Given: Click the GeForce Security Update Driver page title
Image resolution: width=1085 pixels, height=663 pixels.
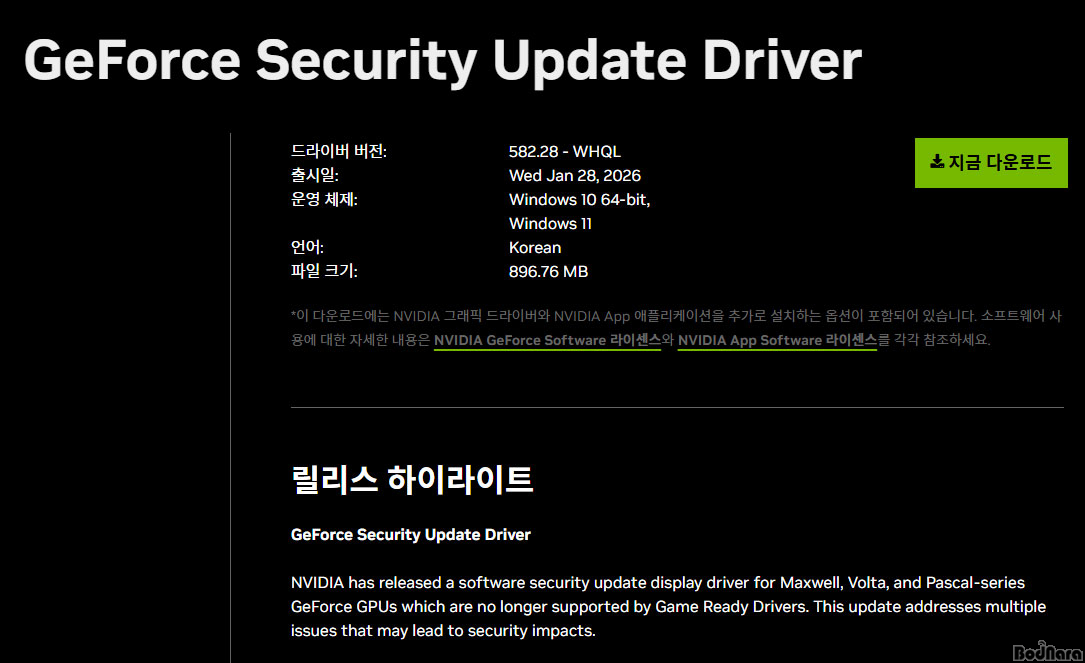Looking at the screenshot, I should point(443,61).
